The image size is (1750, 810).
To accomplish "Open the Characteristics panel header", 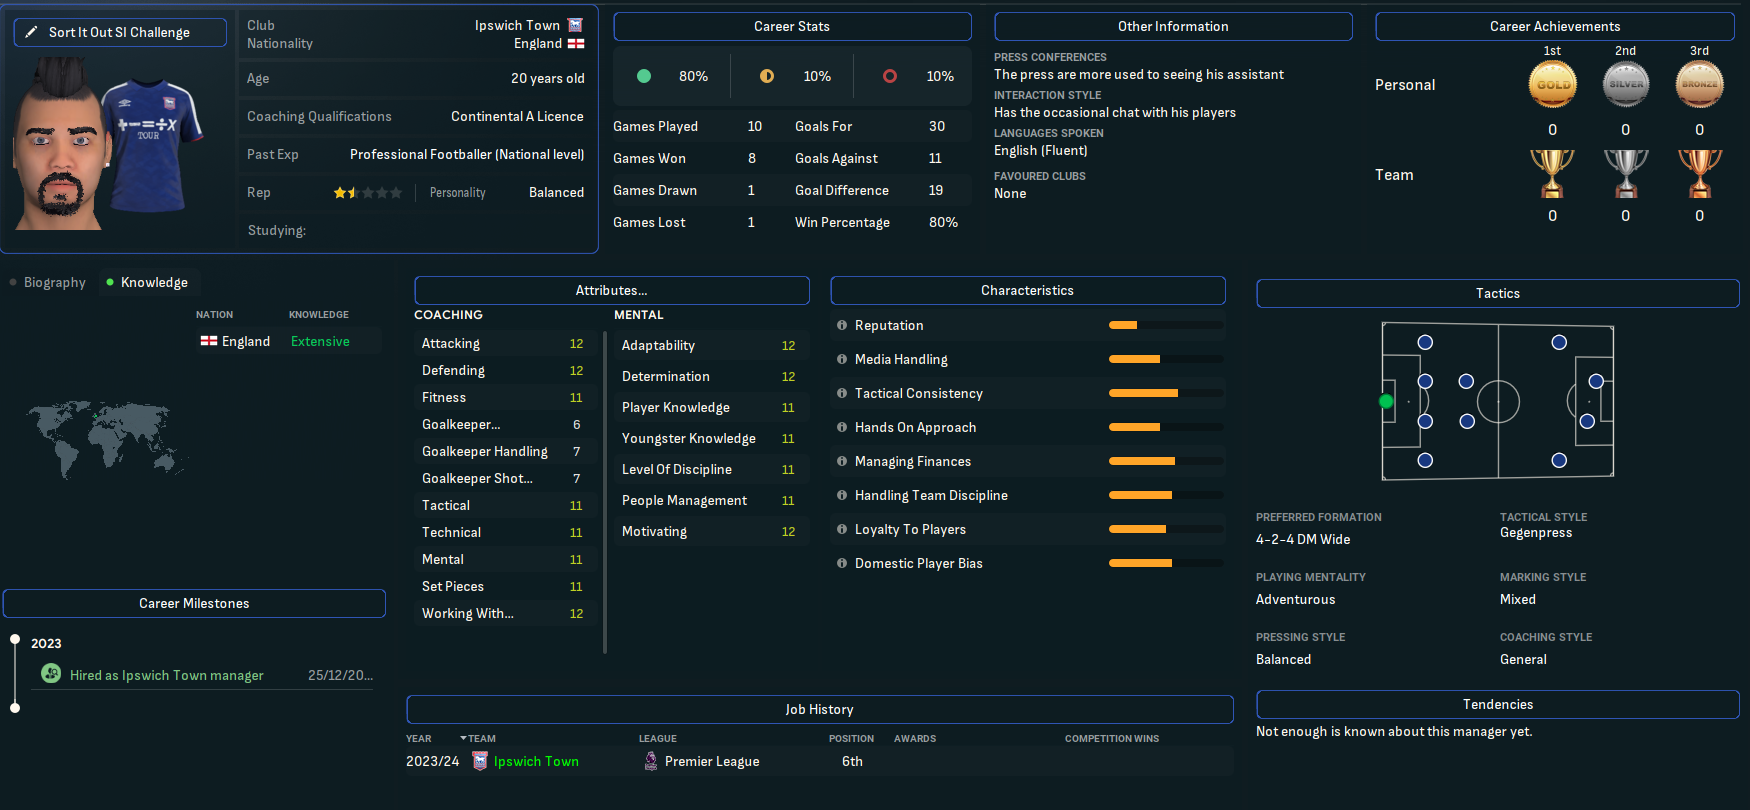I will (x=1028, y=290).
